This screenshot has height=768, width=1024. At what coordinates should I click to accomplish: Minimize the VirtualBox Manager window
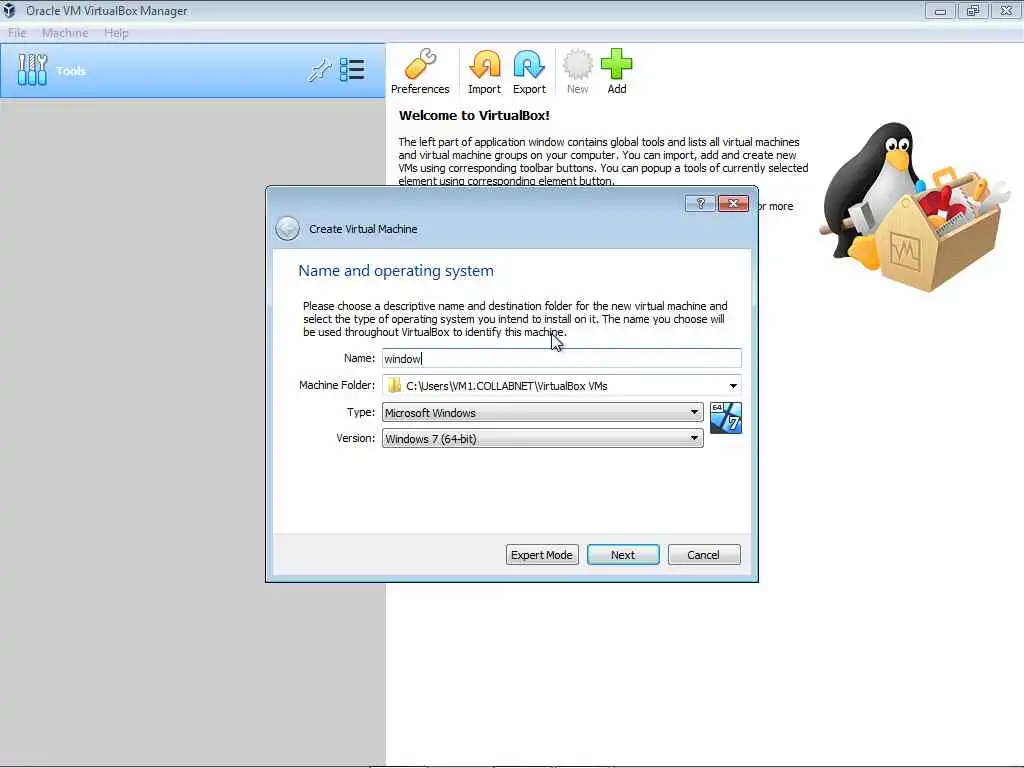tap(940, 10)
